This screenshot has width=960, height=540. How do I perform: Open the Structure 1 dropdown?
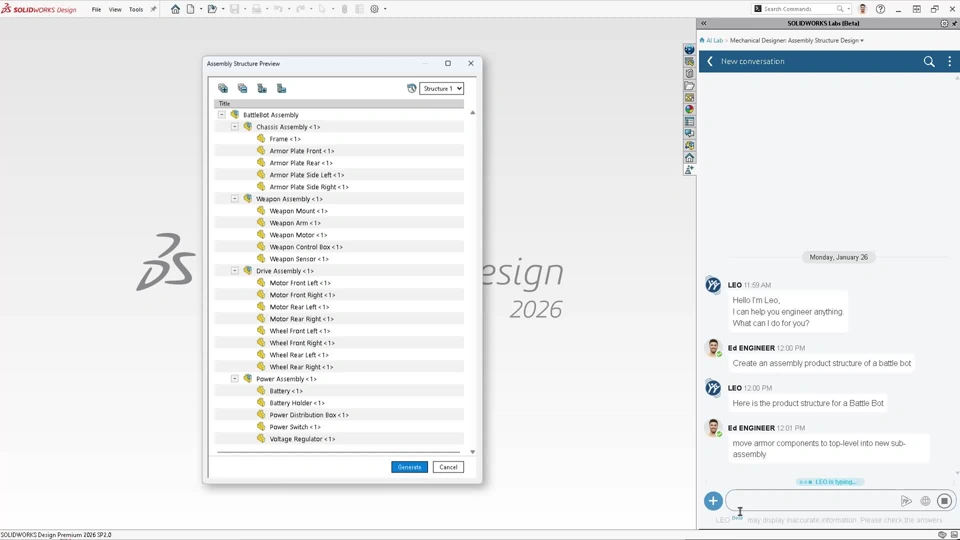point(441,88)
